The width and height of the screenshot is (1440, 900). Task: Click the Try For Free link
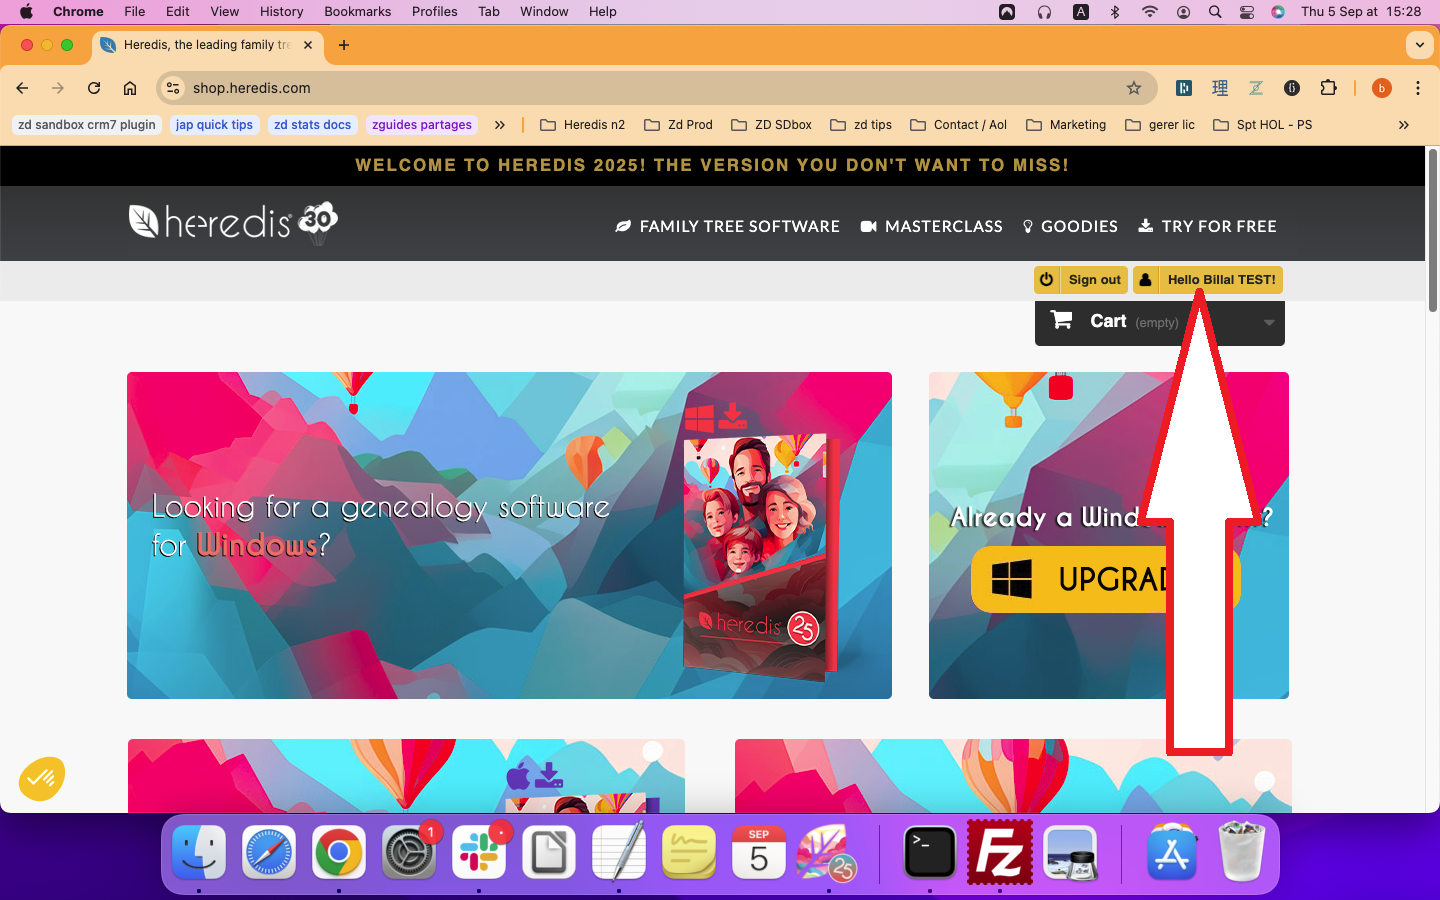(1207, 227)
